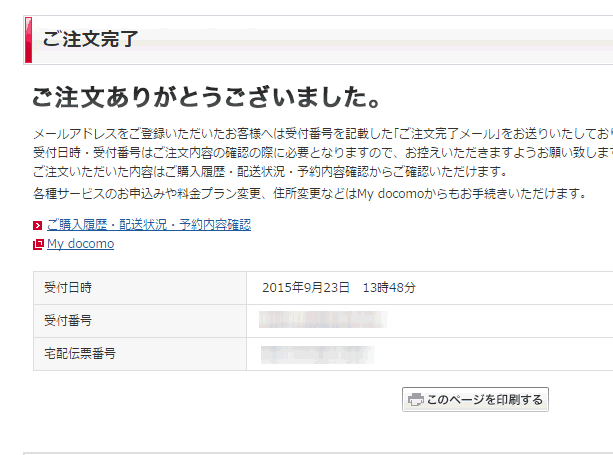The height and width of the screenshot is (455, 613).
Task: Click the time value 13時48分
Action: click(x=390, y=288)
